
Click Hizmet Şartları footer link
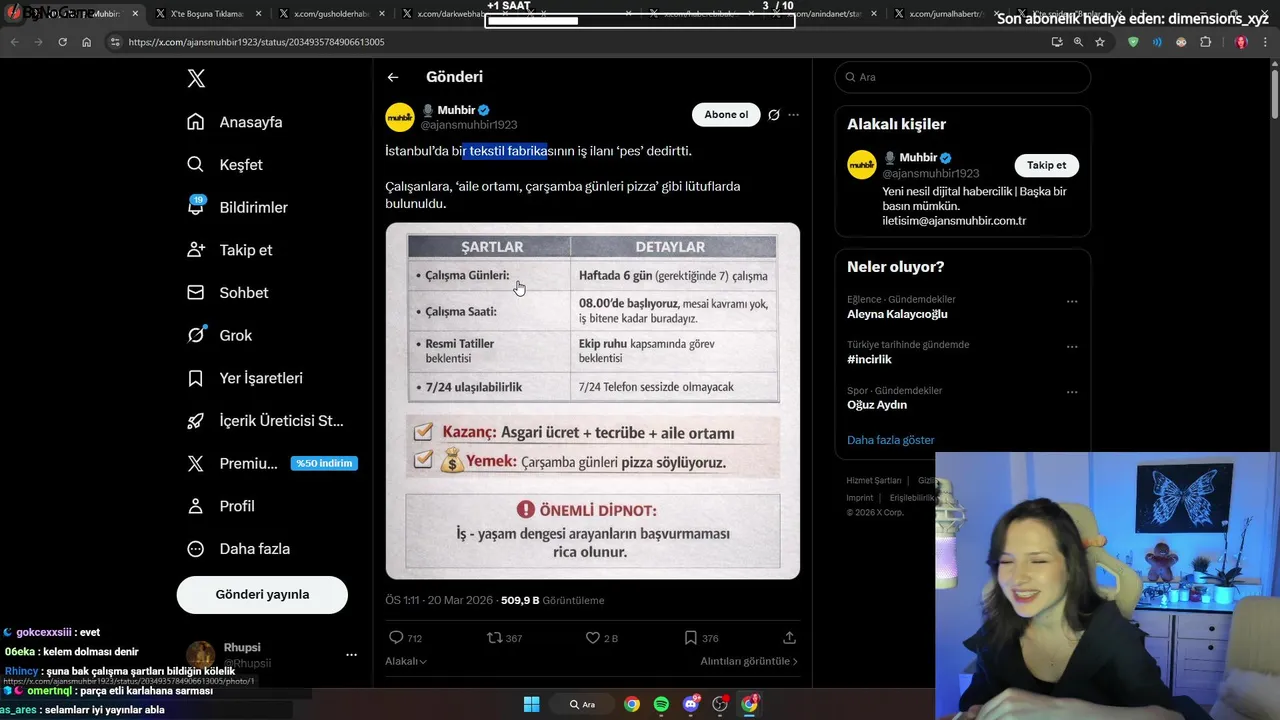click(873, 481)
